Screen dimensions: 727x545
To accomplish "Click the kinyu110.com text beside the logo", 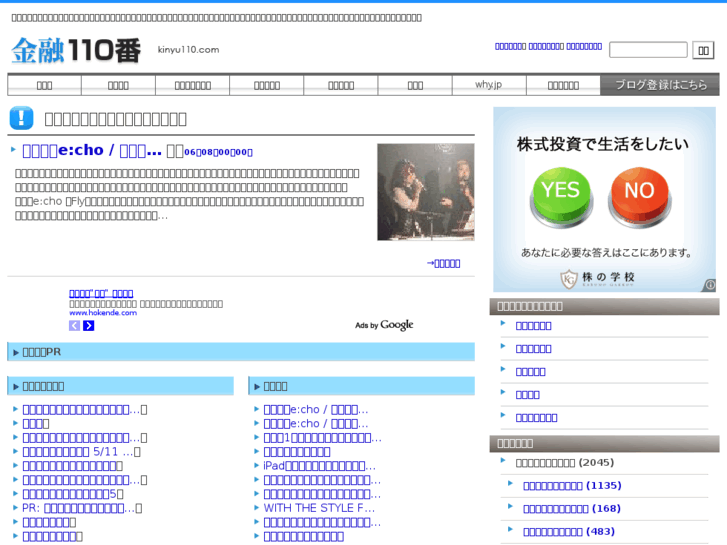I will [188, 50].
